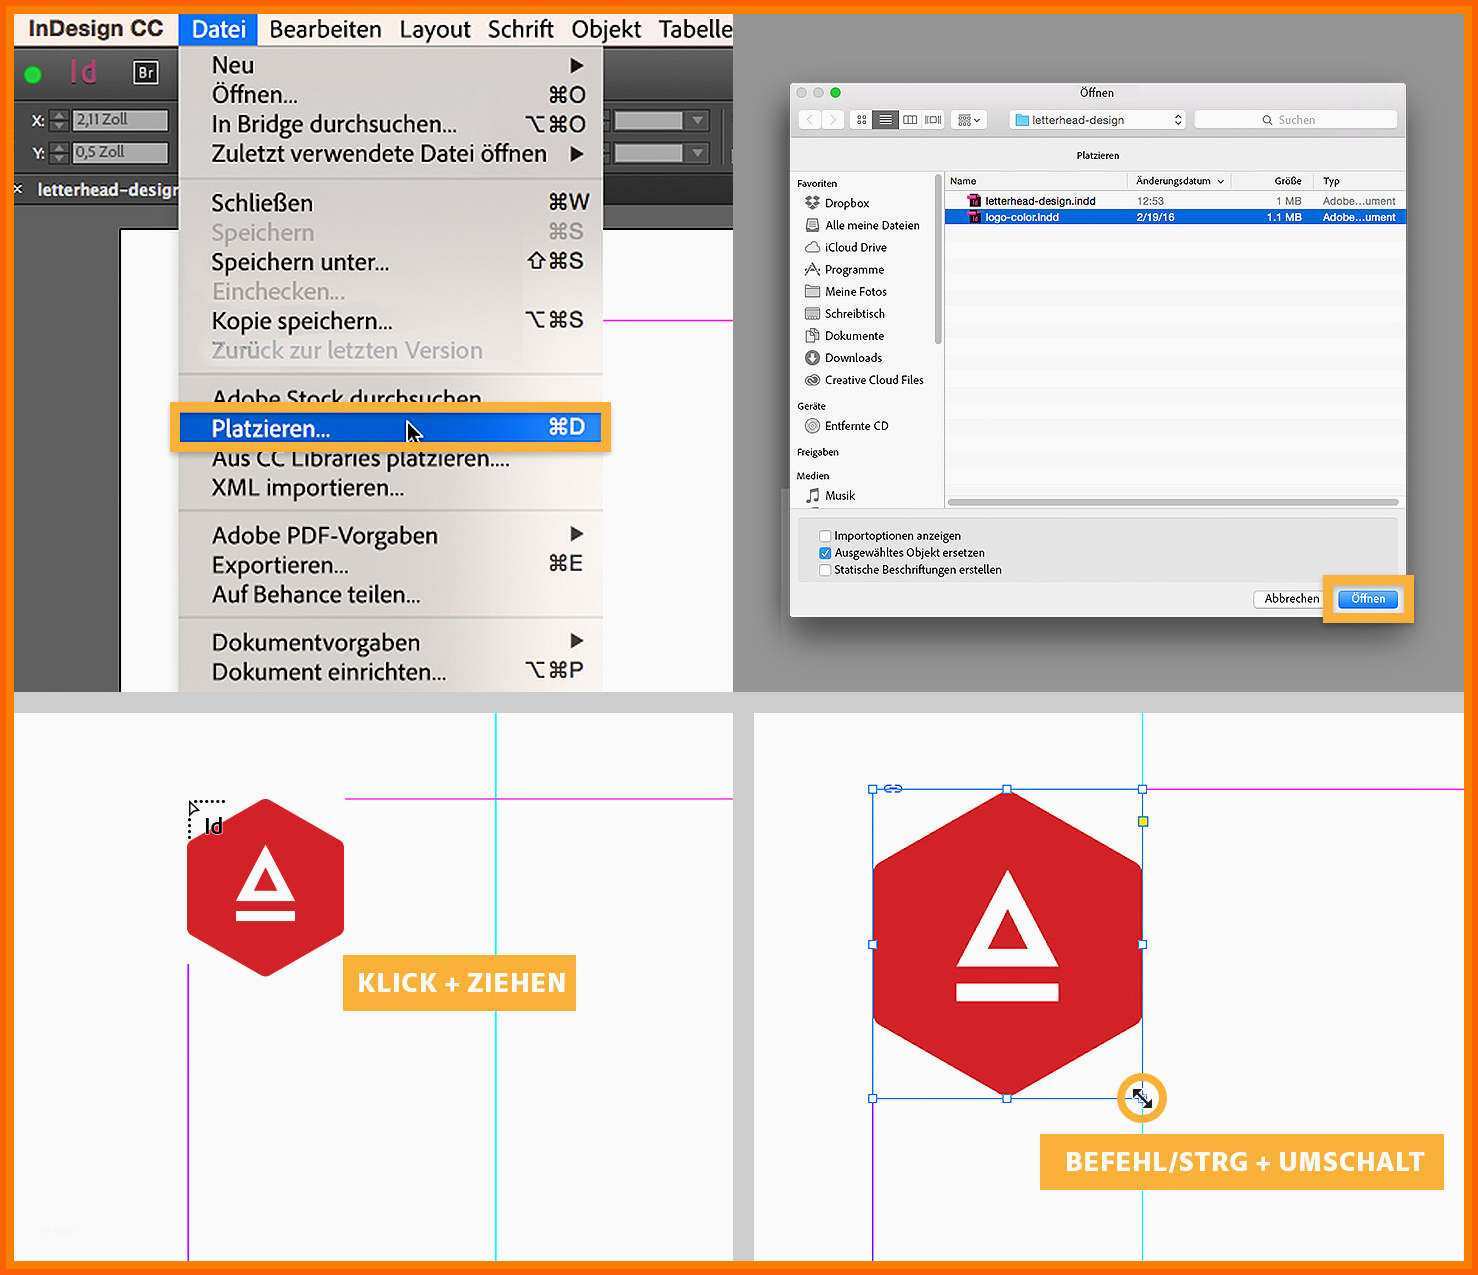Open the letterhead-design folder location popup
The image size is (1478, 1275).
[x=1097, y=120]
